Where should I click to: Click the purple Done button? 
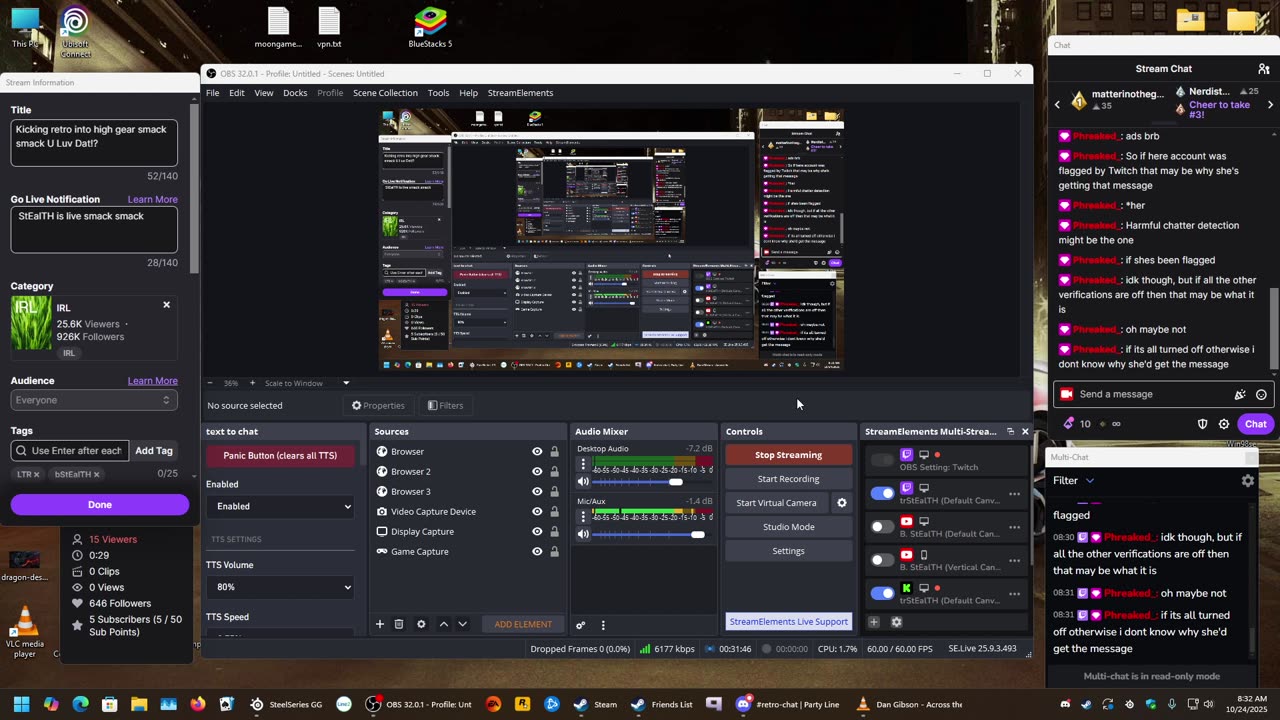100,505
